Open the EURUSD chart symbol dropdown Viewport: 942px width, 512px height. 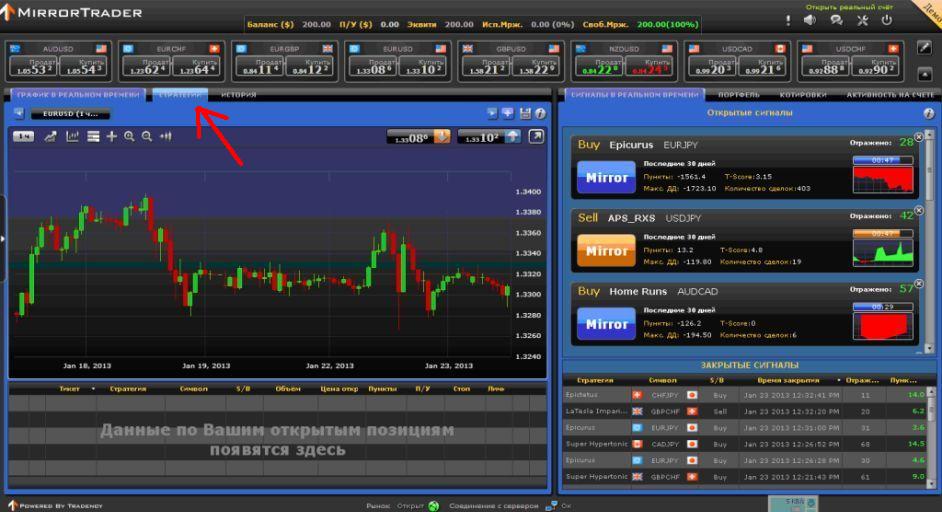[71, 114]
